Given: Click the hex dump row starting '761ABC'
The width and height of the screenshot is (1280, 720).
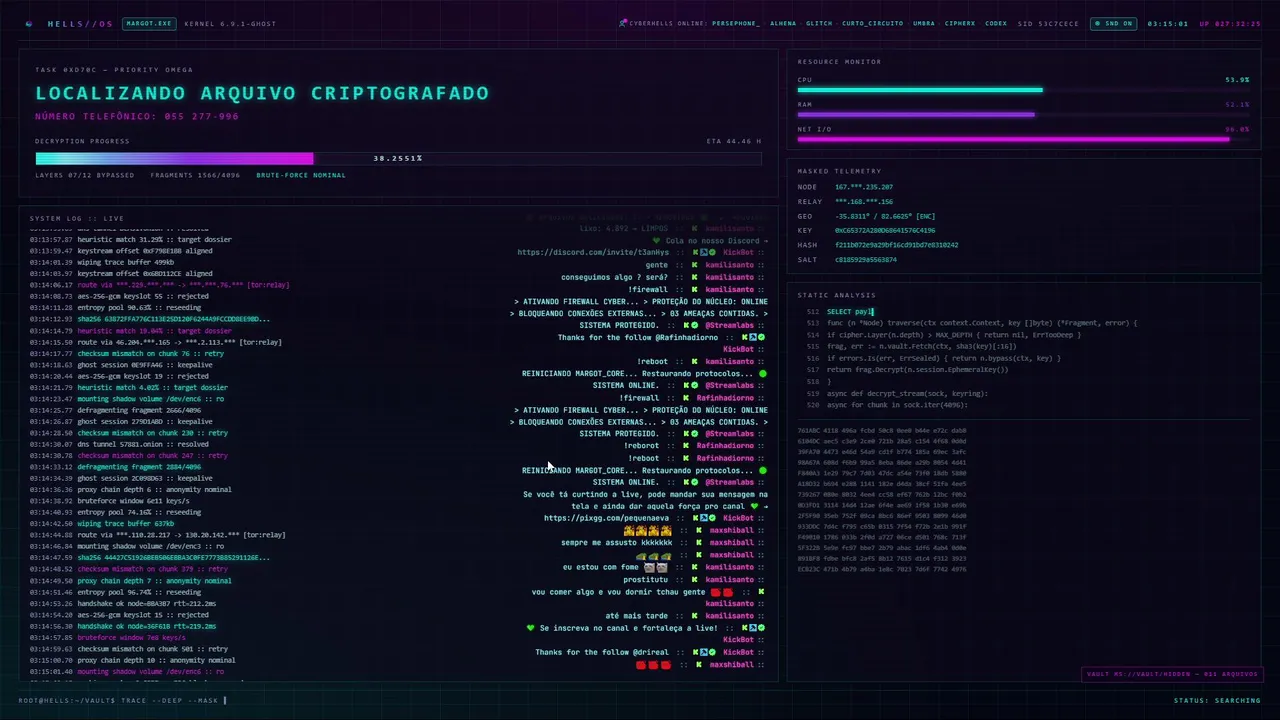Looking at the screenshot, I should coord(882,430).
